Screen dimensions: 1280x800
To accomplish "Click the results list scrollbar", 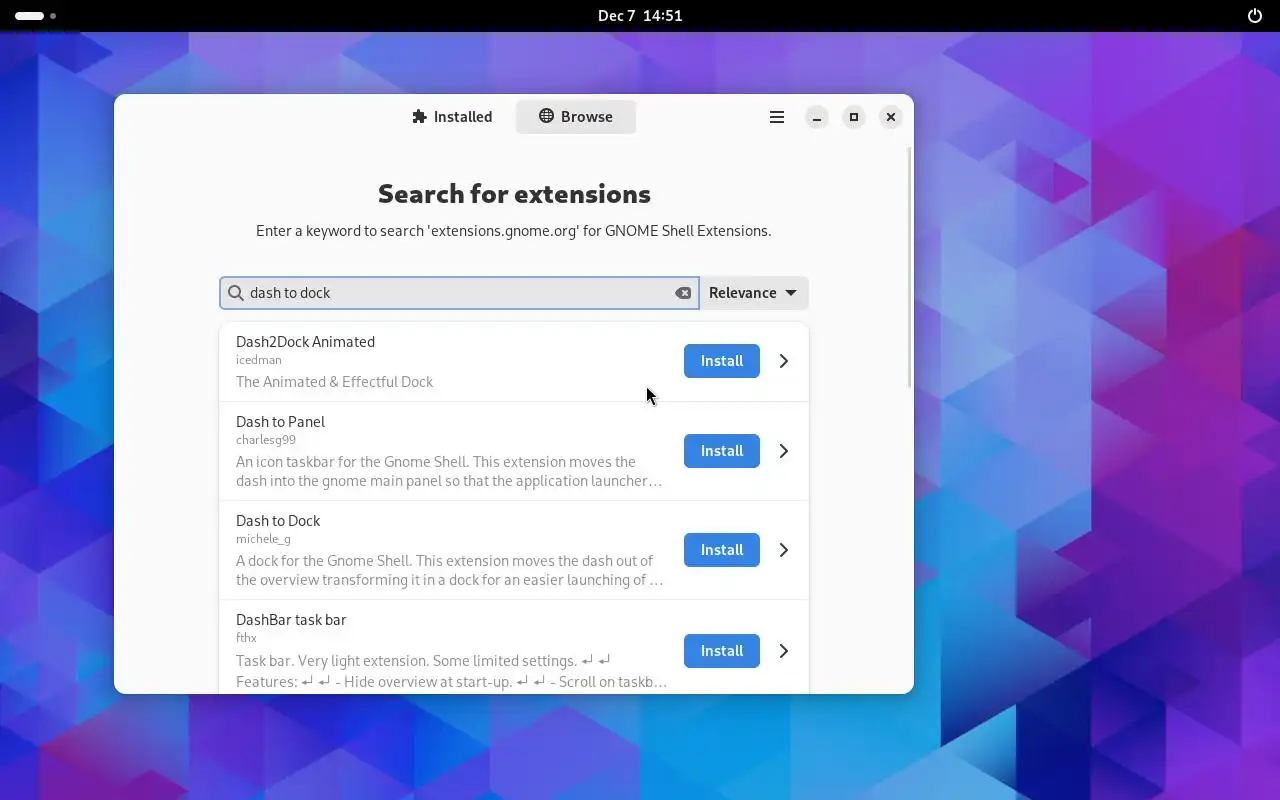I will [x=909, y=267].
